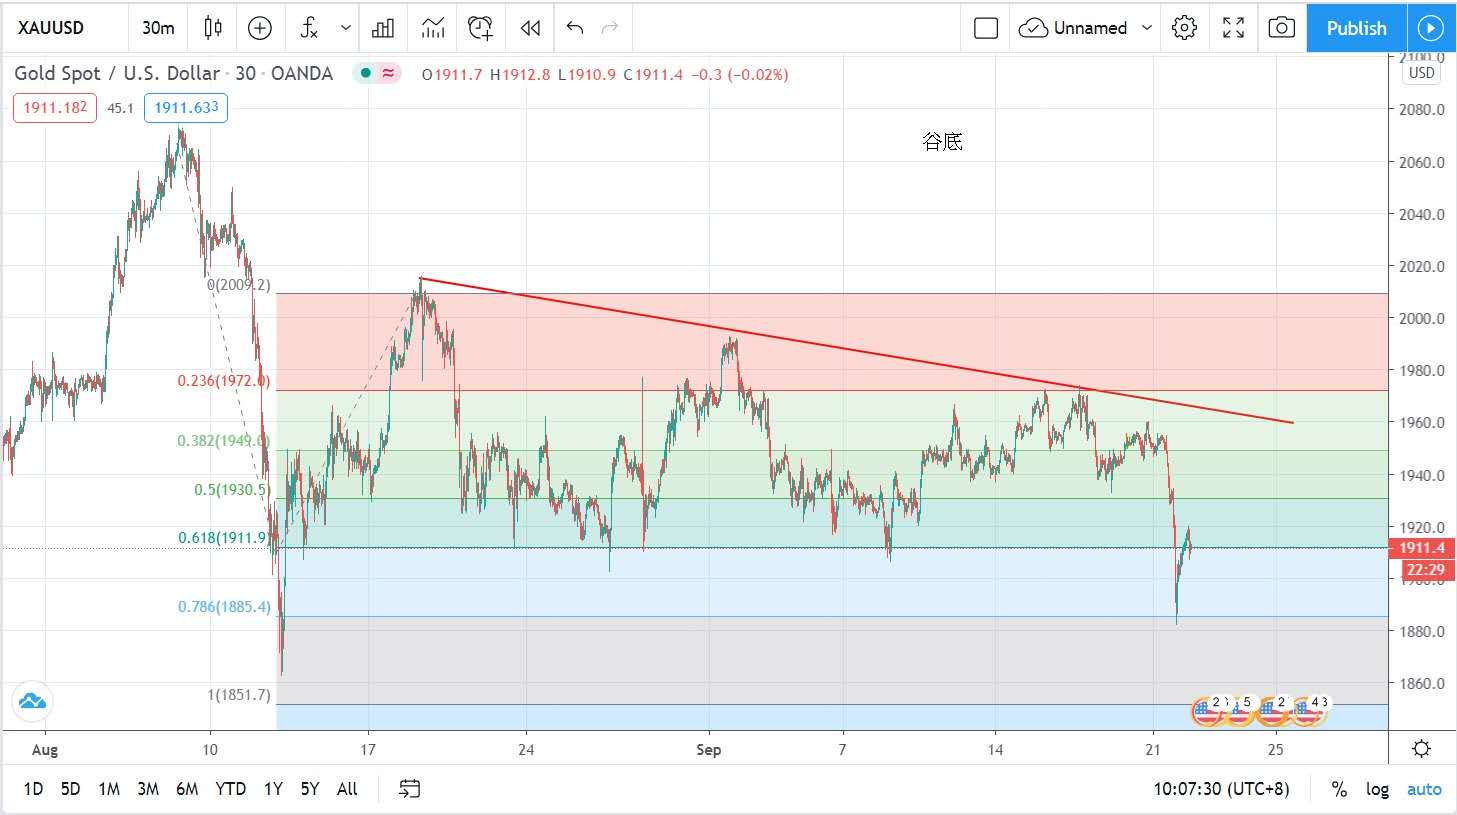Toggle the percent scale option
The image size is (1457, 815).
pos(1339,789)
